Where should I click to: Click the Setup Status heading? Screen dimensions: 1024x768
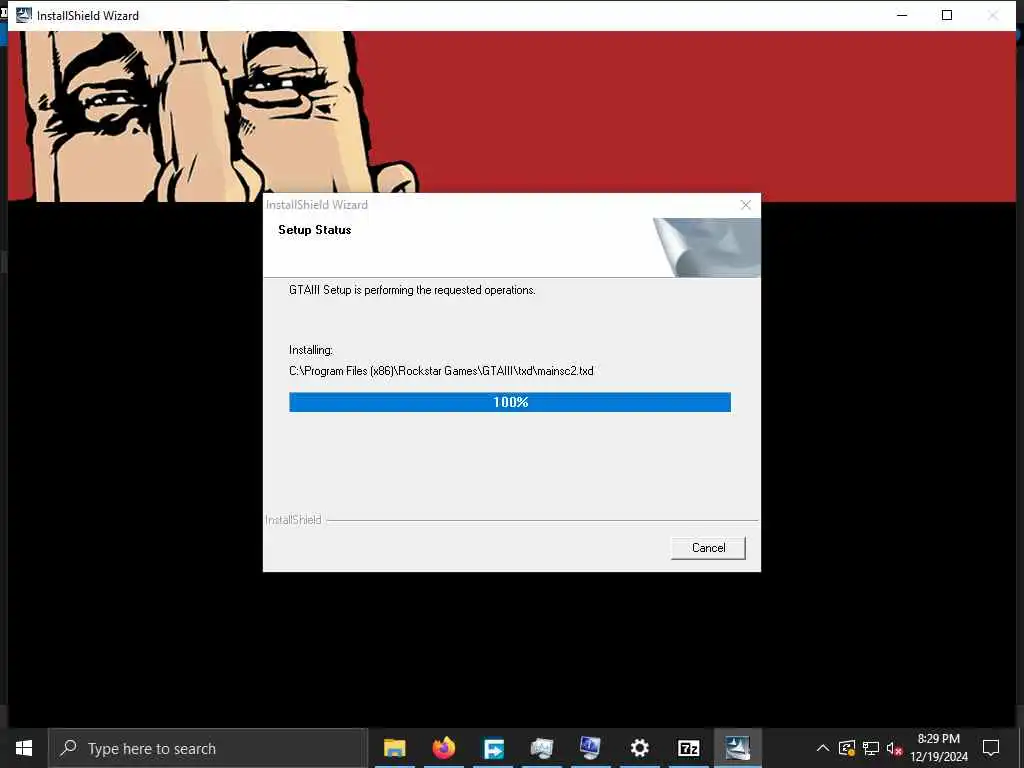[315, 230]
